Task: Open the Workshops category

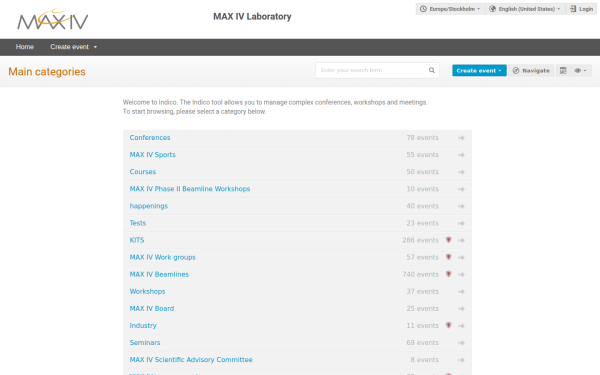Action: point(147,292)
